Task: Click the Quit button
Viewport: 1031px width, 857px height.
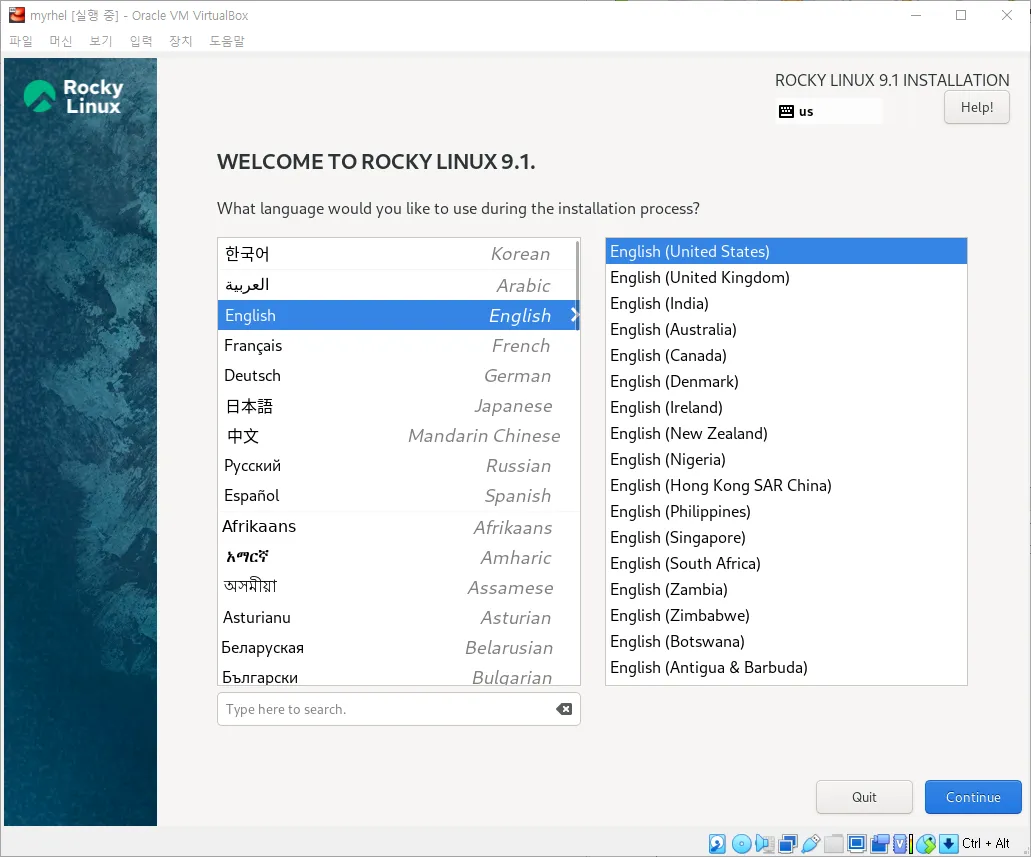Action: pos(864,797)
